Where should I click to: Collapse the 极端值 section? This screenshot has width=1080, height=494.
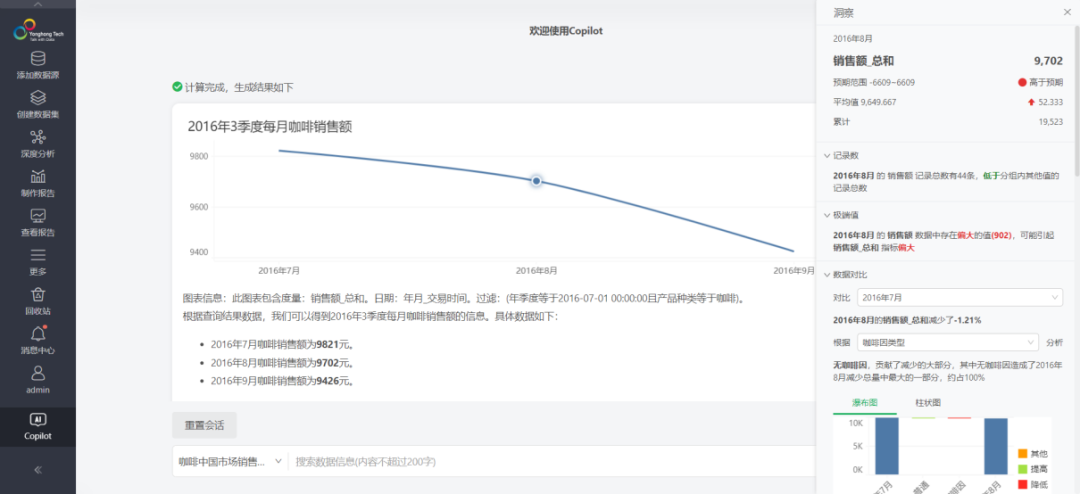coord(826,215)
